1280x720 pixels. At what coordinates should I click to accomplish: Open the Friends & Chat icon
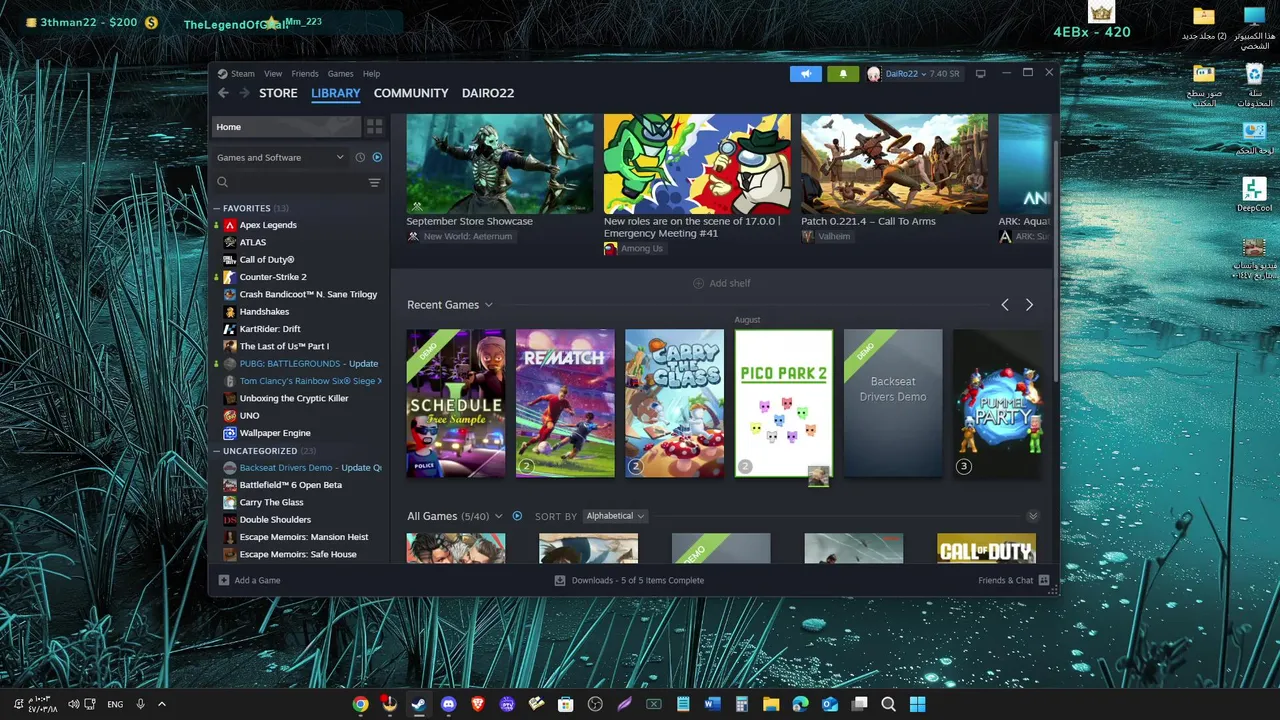[x=1044, y=580]
